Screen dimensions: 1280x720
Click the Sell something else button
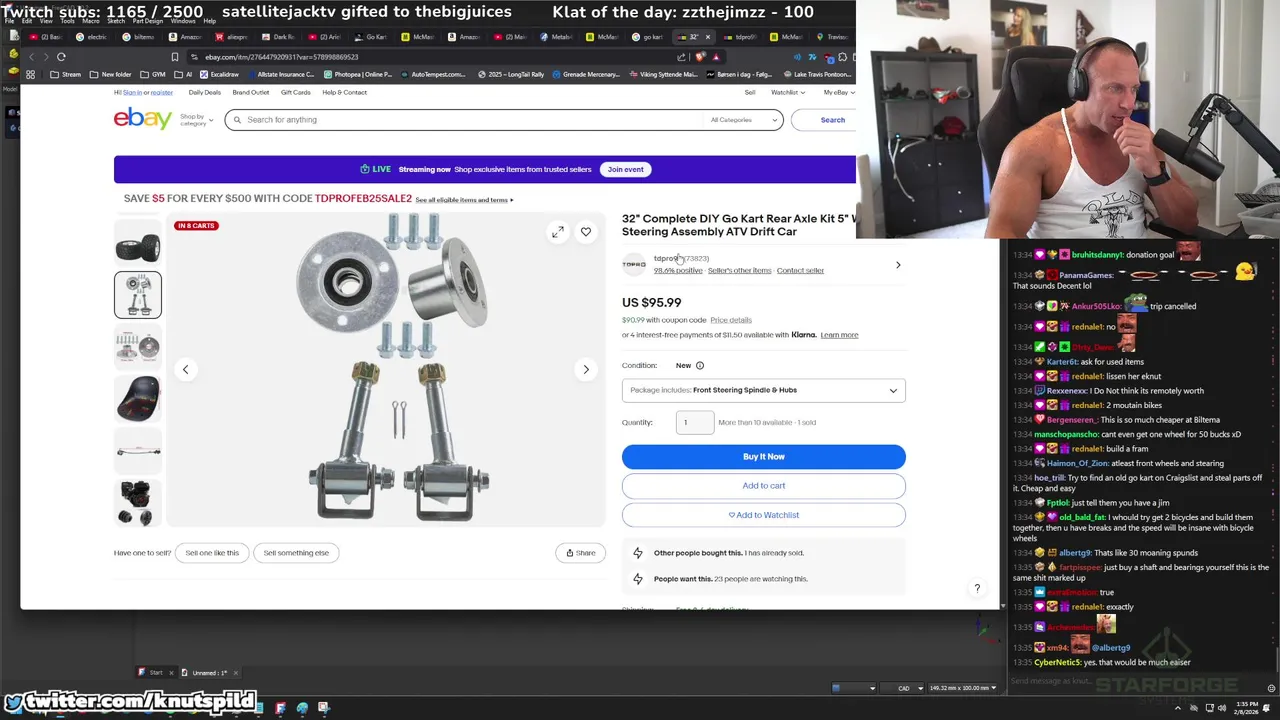pos(296,553)
